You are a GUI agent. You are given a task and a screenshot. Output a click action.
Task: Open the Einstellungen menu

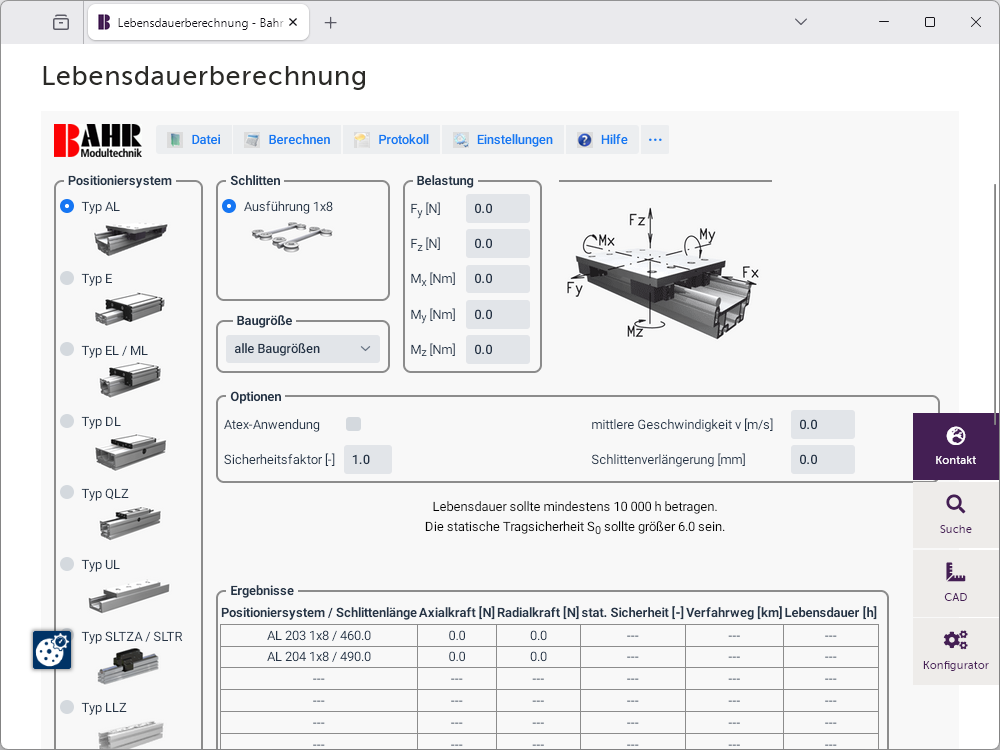(503, 140)
